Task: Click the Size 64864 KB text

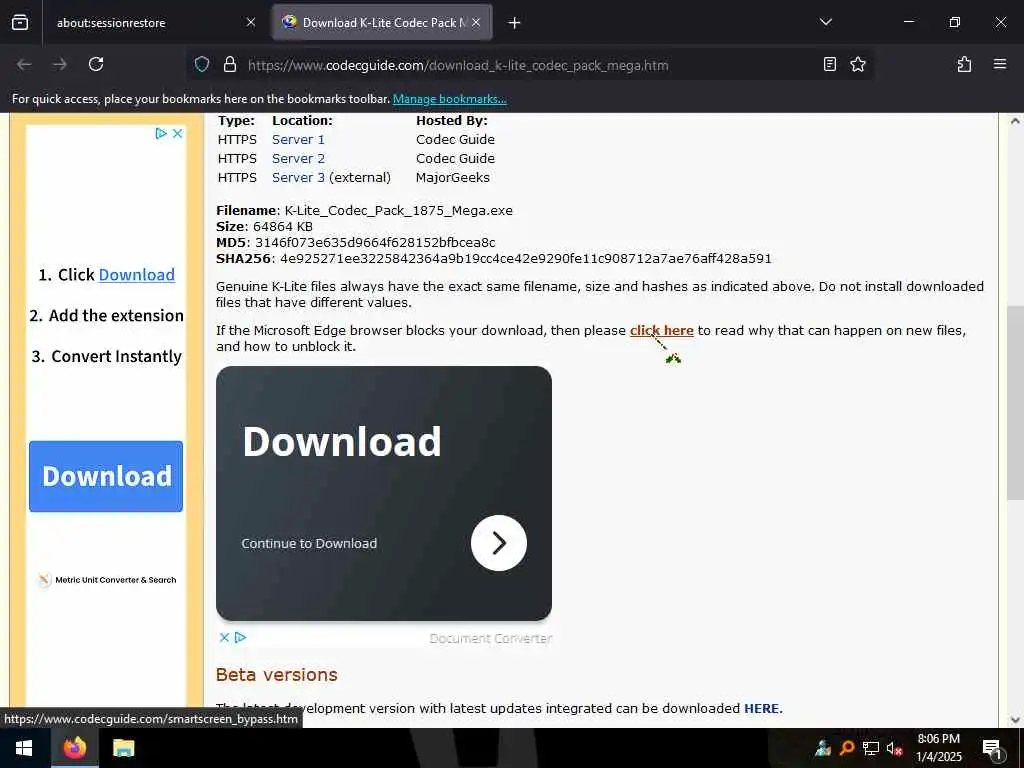Action: tap(264, 227)
